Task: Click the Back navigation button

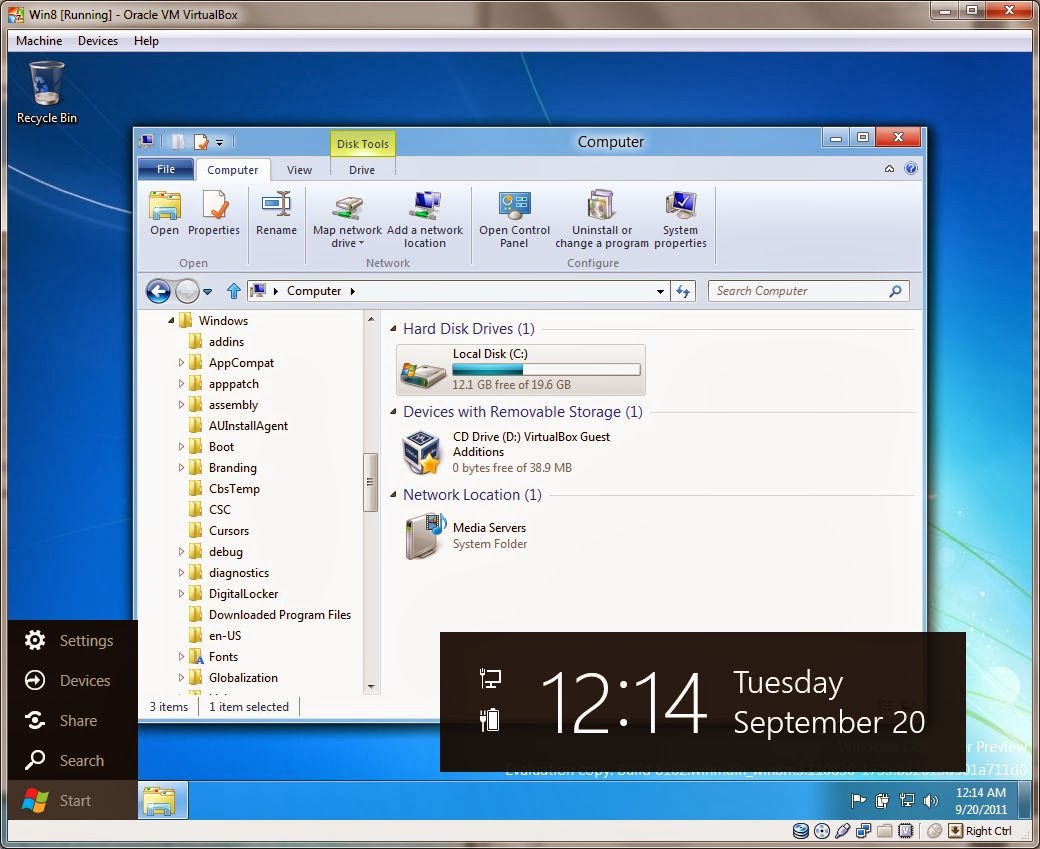Action: 158,291
